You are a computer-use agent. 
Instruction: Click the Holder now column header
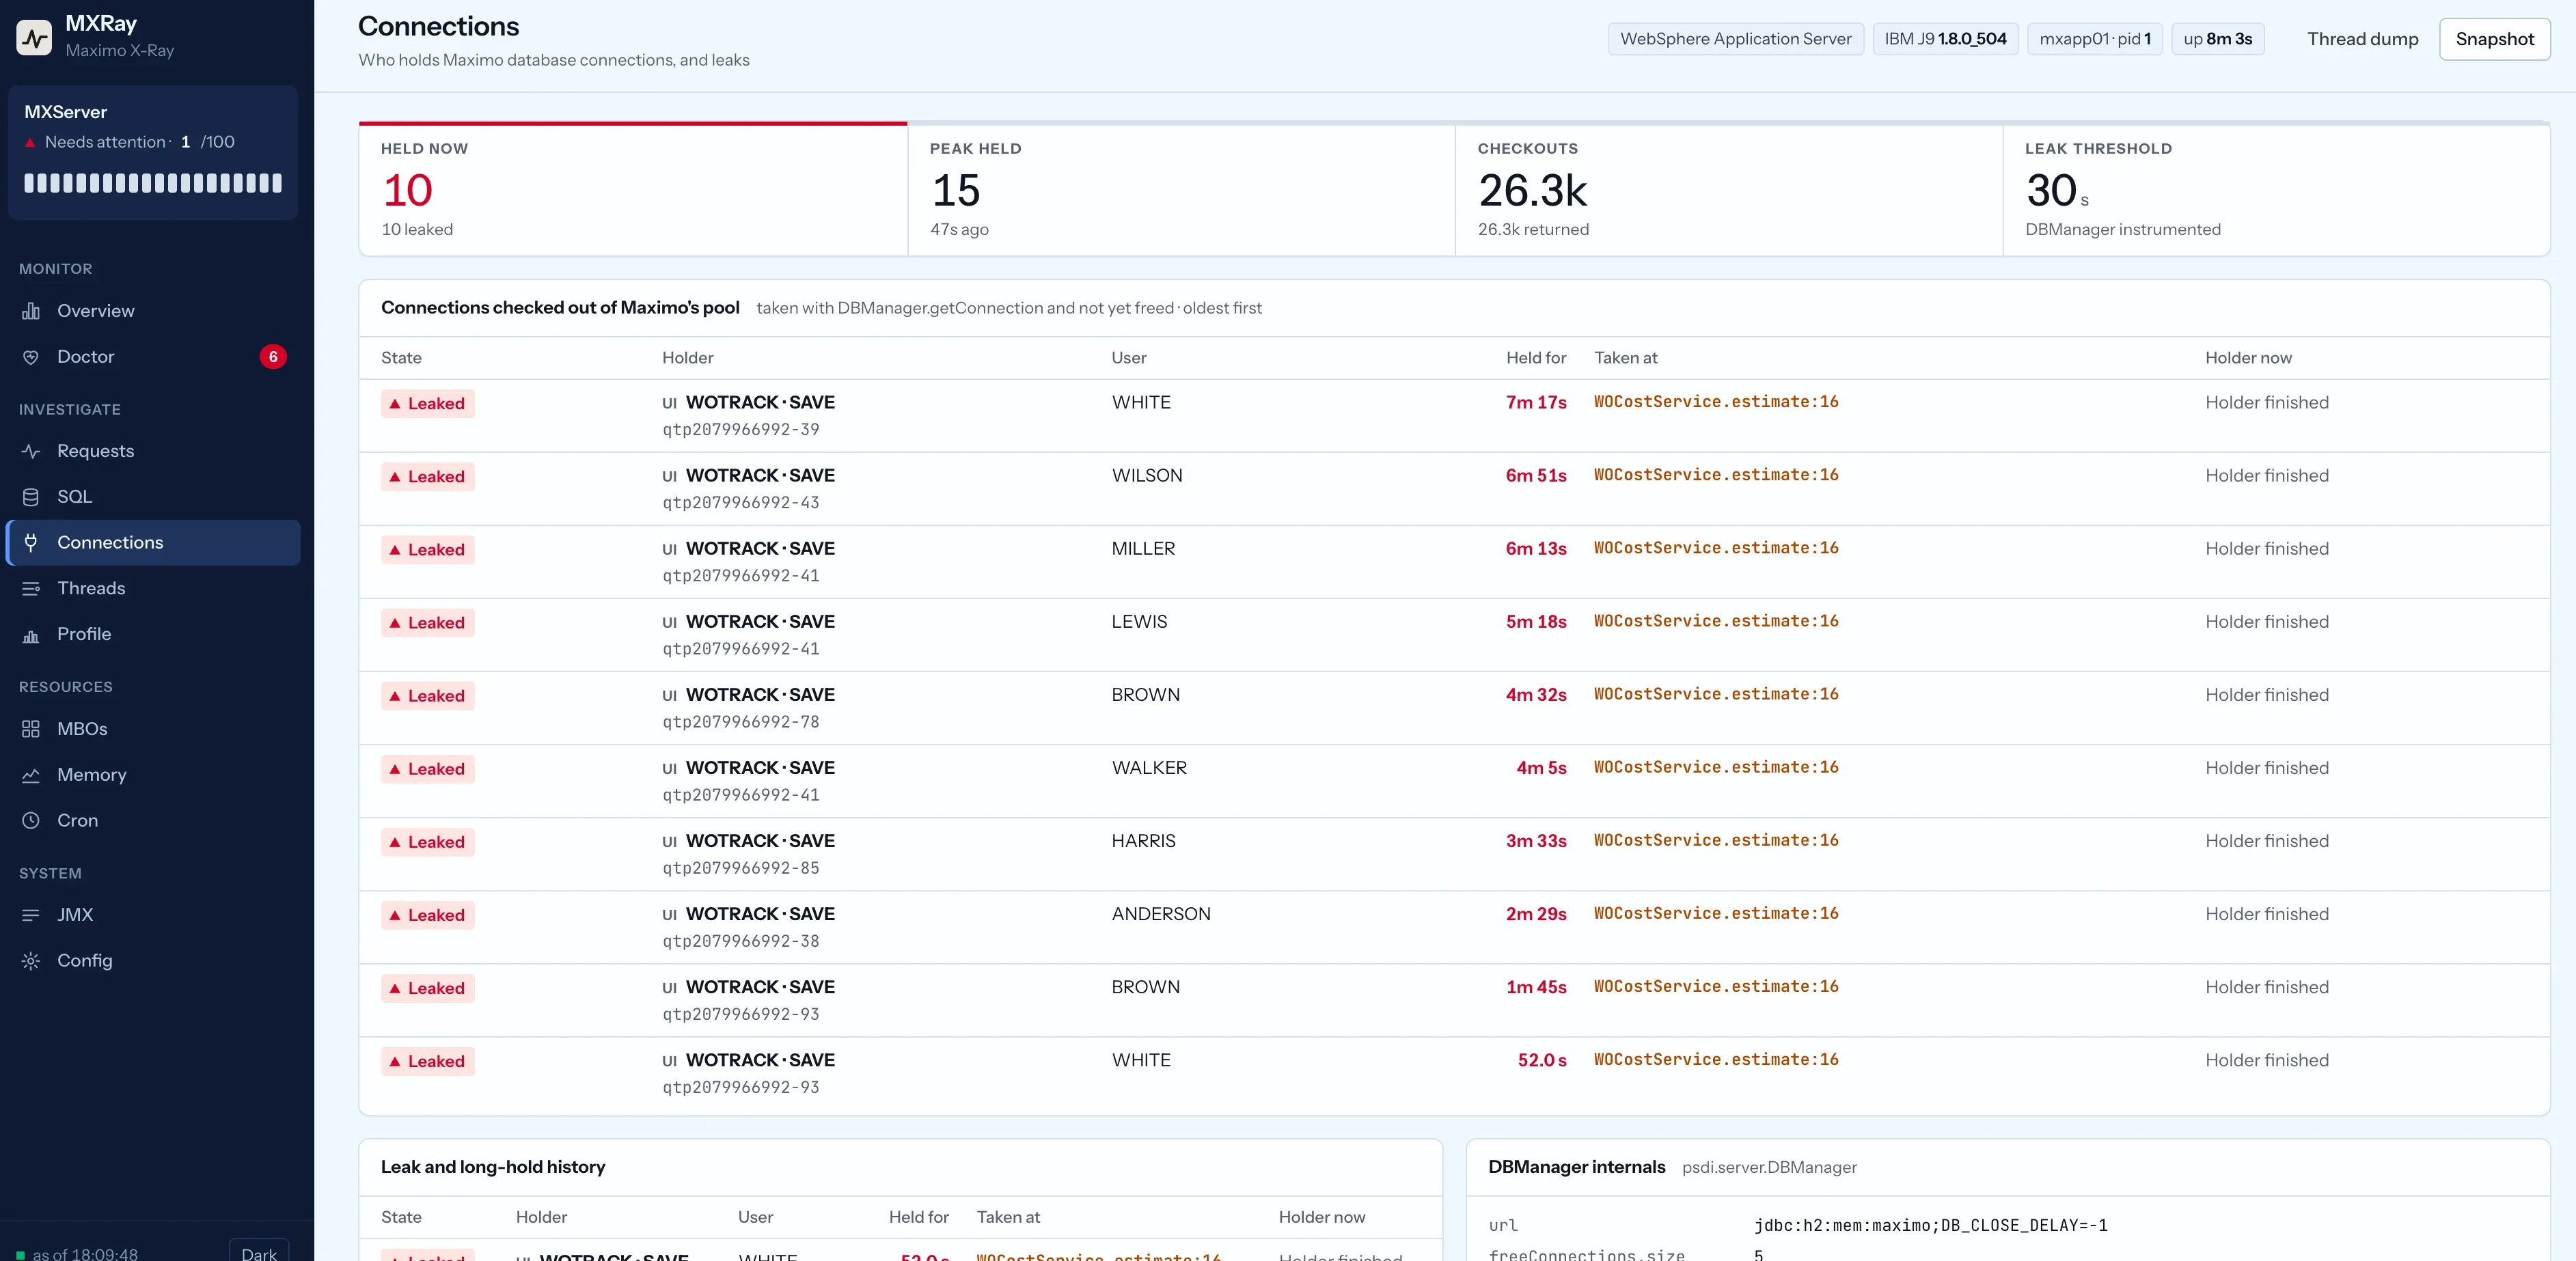tap(2248, 358)
